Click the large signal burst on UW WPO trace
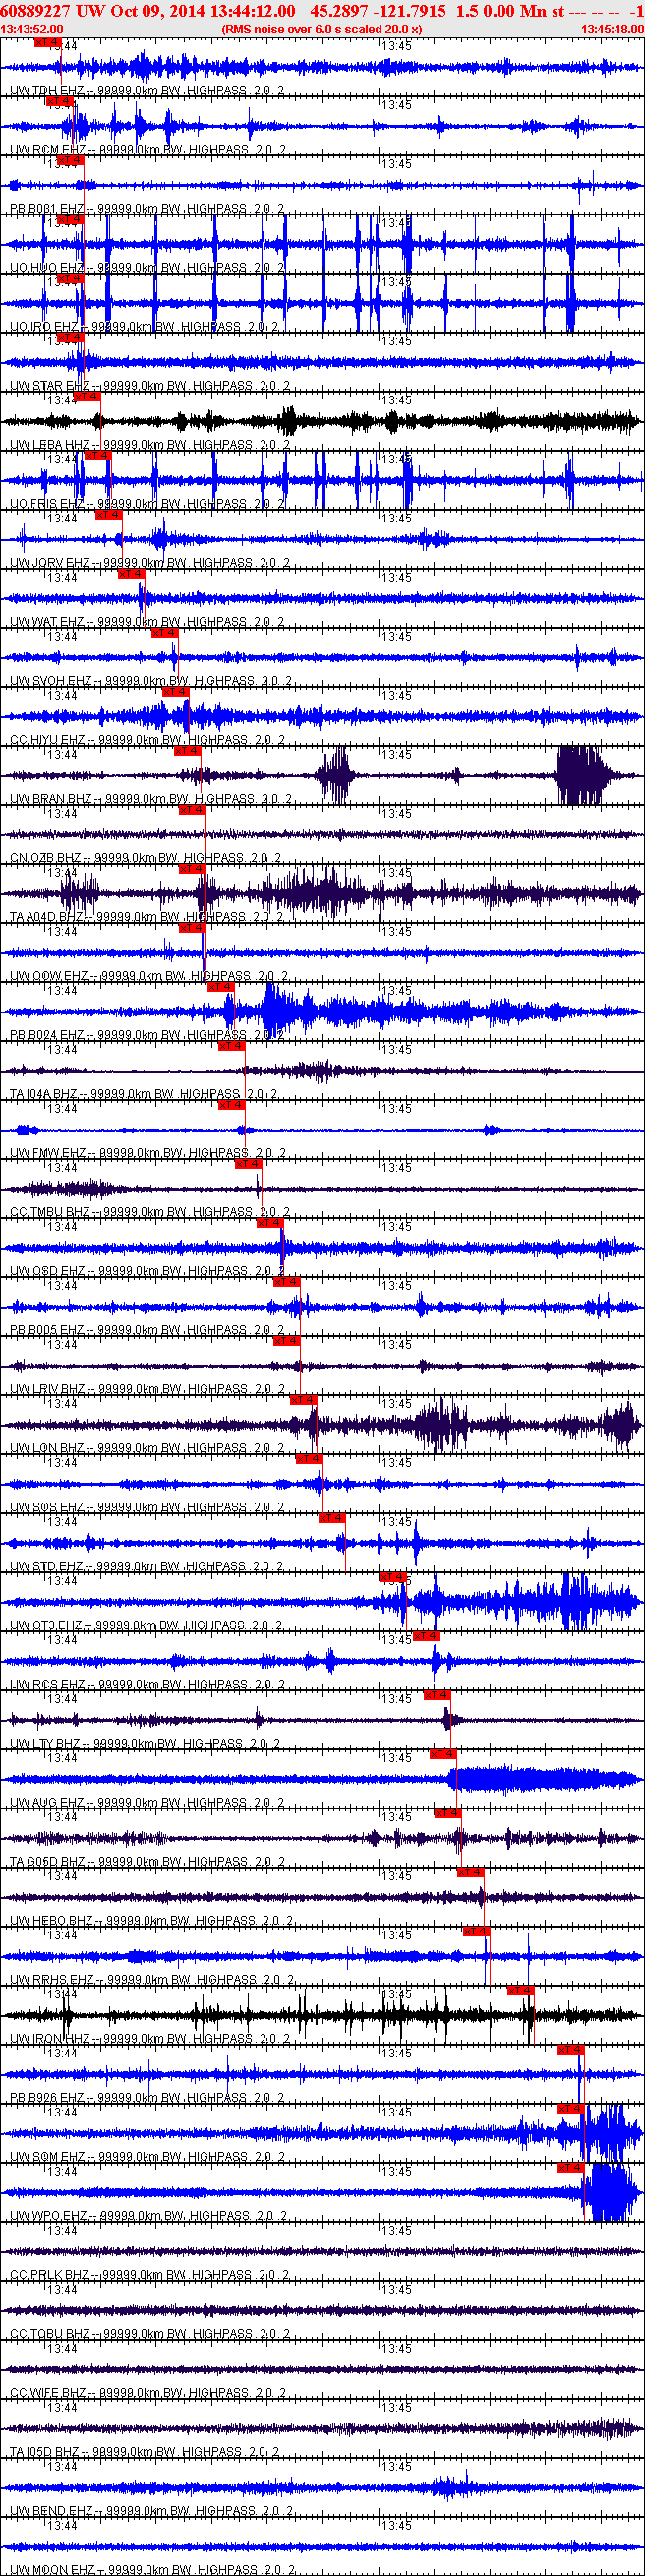This screenshot has height=2576, width=645. (x=610, y=2192)
